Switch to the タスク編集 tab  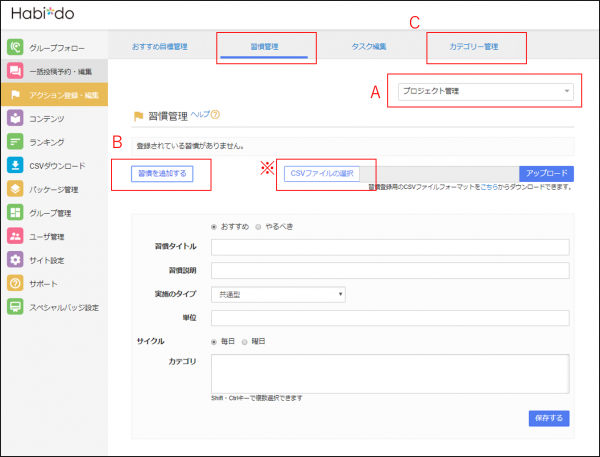pyautogui.click(x=369, y=47)
